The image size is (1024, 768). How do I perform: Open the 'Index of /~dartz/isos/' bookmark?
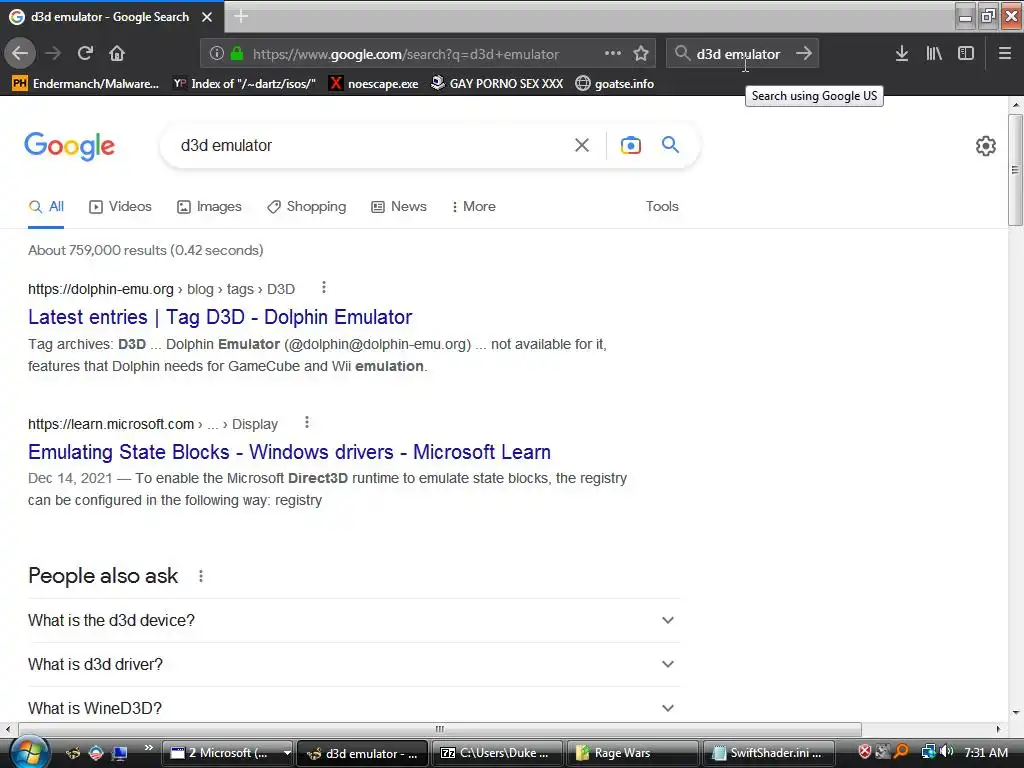[x=244, y=84]
